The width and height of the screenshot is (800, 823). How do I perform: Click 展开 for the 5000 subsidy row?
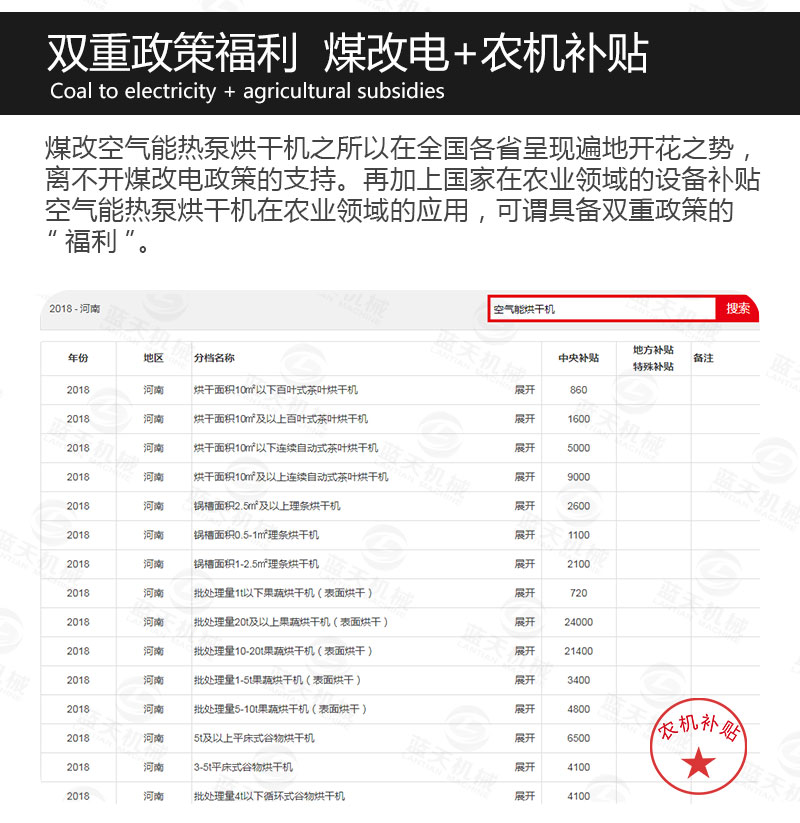(525, 448)
